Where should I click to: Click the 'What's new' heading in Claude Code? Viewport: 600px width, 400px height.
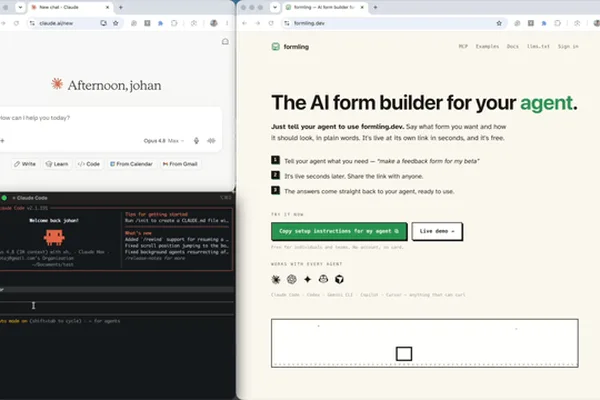138,233
